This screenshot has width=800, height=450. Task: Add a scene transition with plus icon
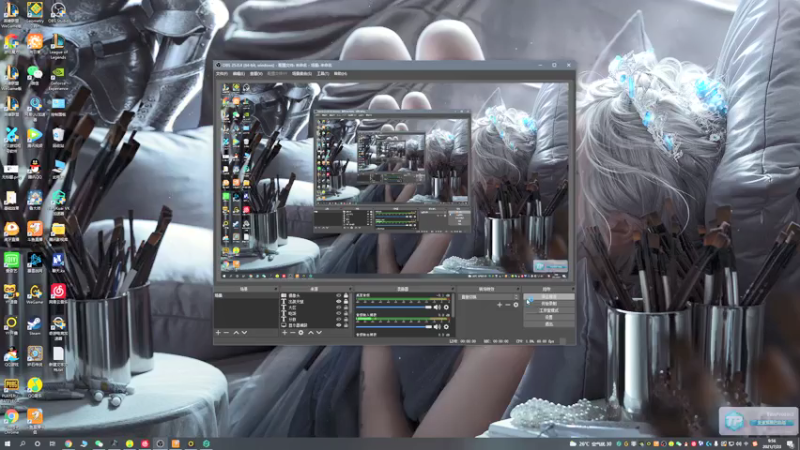499,305
